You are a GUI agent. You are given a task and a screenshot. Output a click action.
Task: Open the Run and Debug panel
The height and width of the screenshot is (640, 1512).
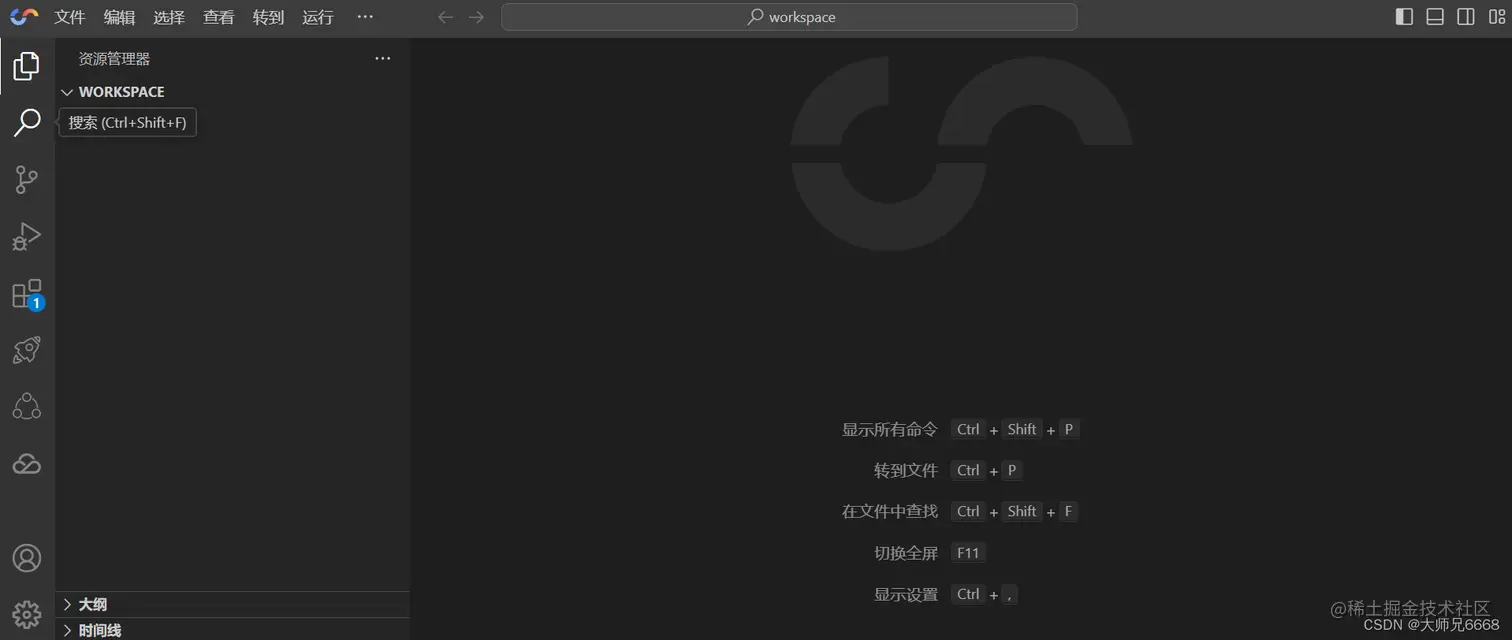[x=26, y=236]
